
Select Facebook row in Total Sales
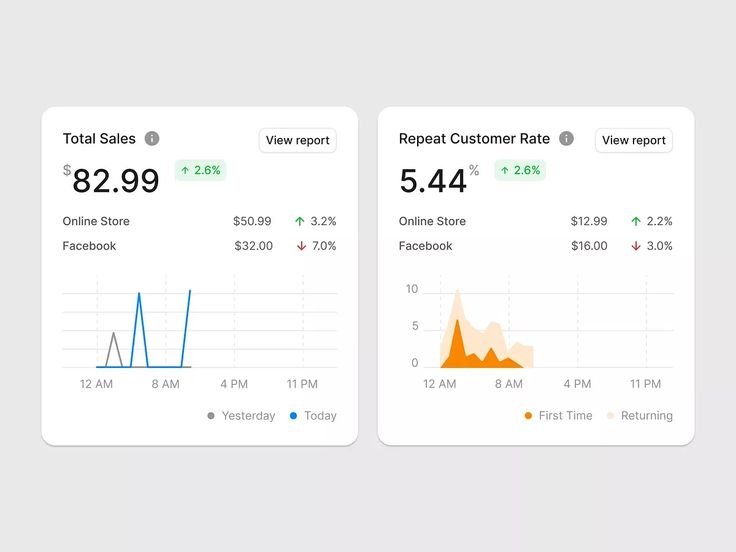click(89, 246)
